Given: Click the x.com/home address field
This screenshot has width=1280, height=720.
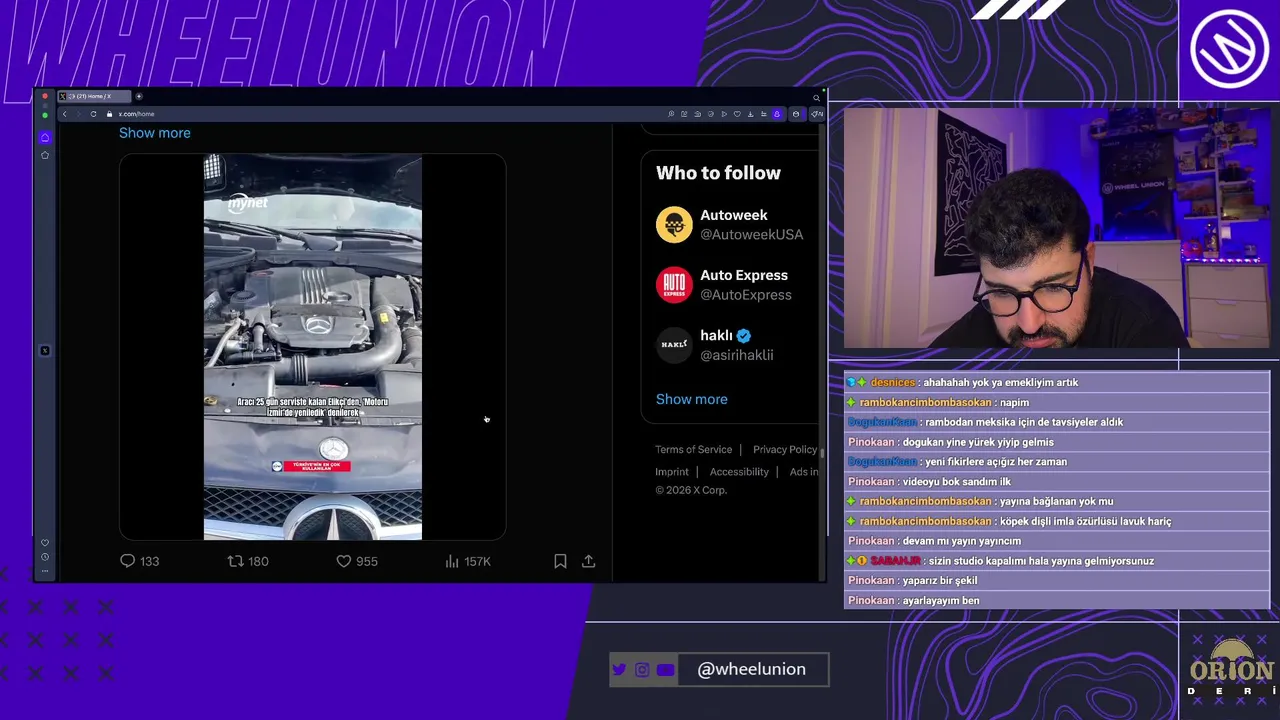Looking at the screenshot, I should (137, 114).
